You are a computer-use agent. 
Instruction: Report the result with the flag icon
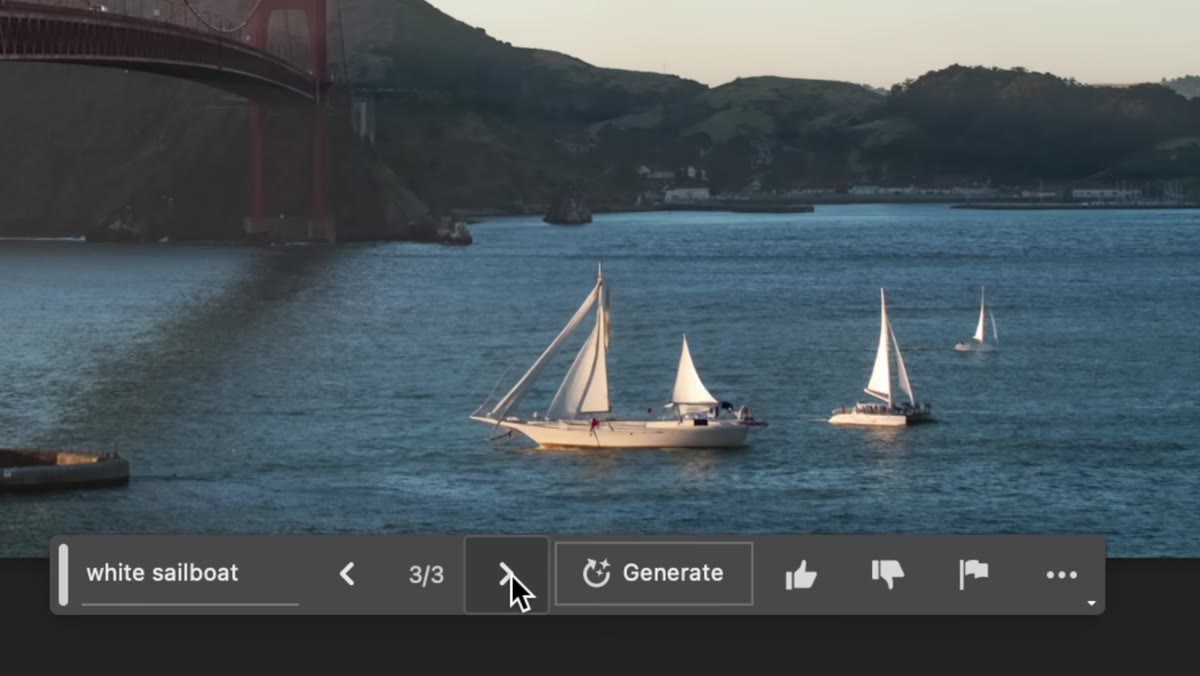tap(974, 574)
